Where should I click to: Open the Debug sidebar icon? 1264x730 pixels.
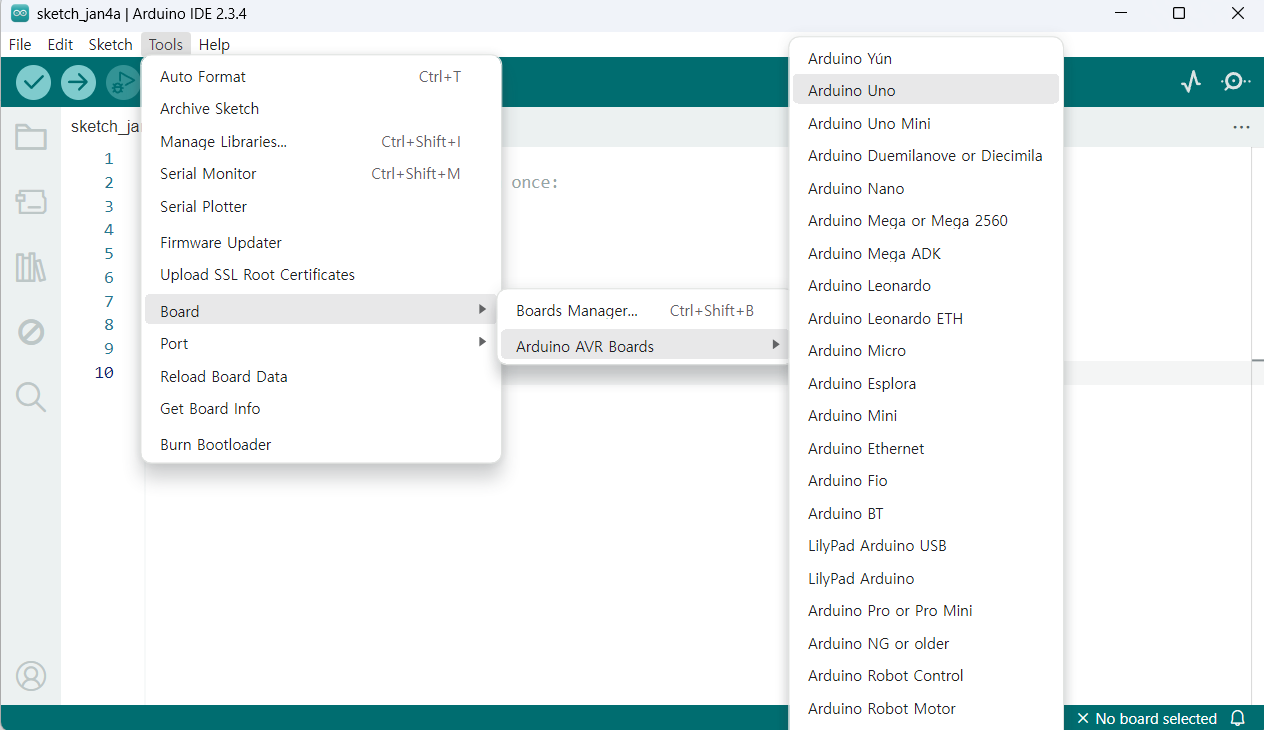coord(31,332)
